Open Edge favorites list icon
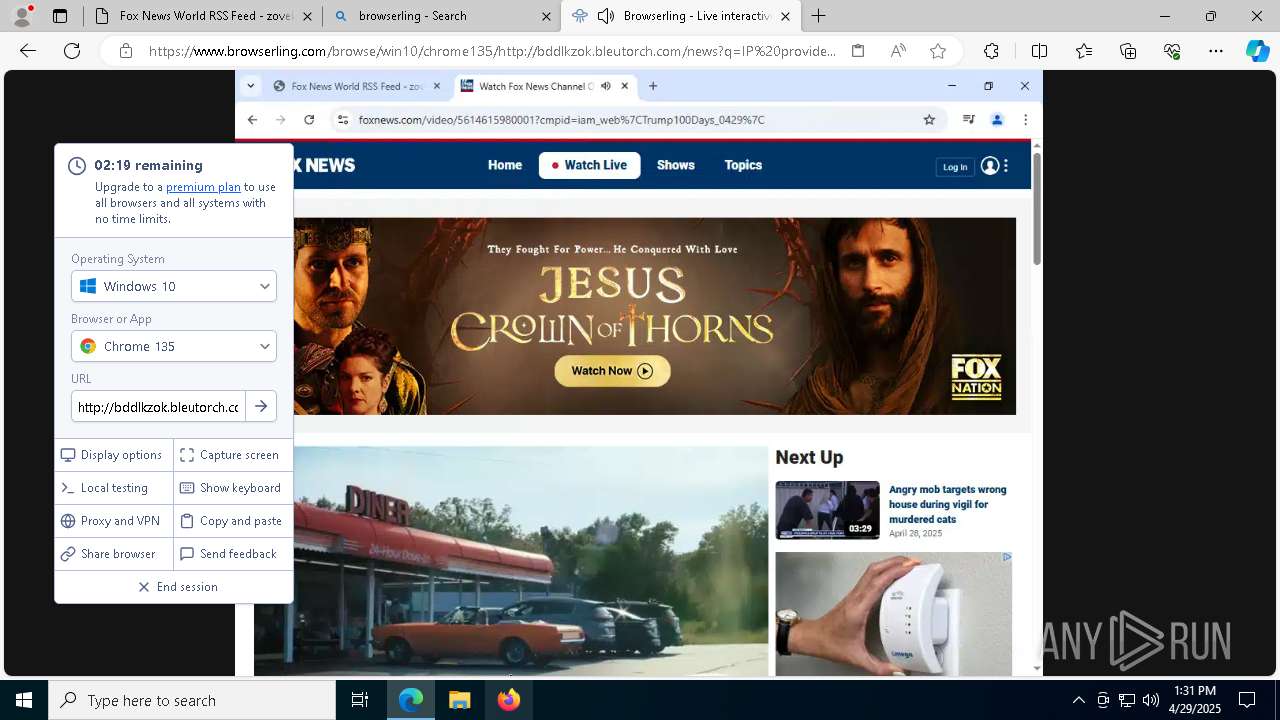Image resolution: width=1280 pixels, height=720 pixels. tap(1084, 51)
